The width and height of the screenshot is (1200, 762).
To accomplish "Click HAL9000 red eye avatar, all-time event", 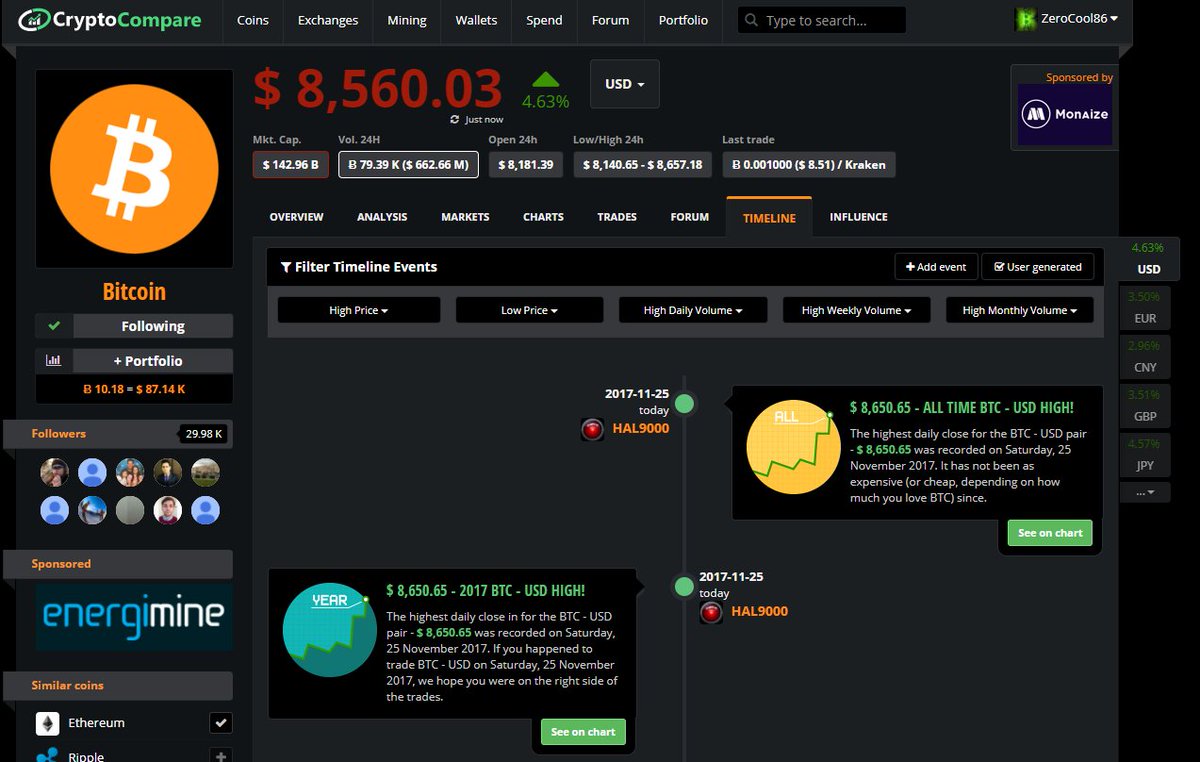I will (593, 429).
